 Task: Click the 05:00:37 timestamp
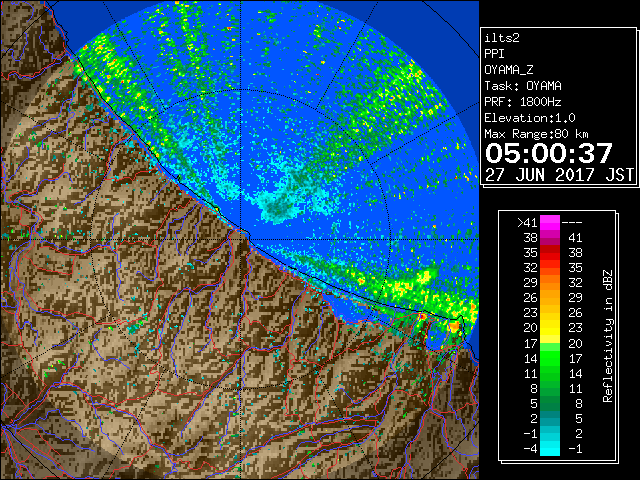point(549,153)
